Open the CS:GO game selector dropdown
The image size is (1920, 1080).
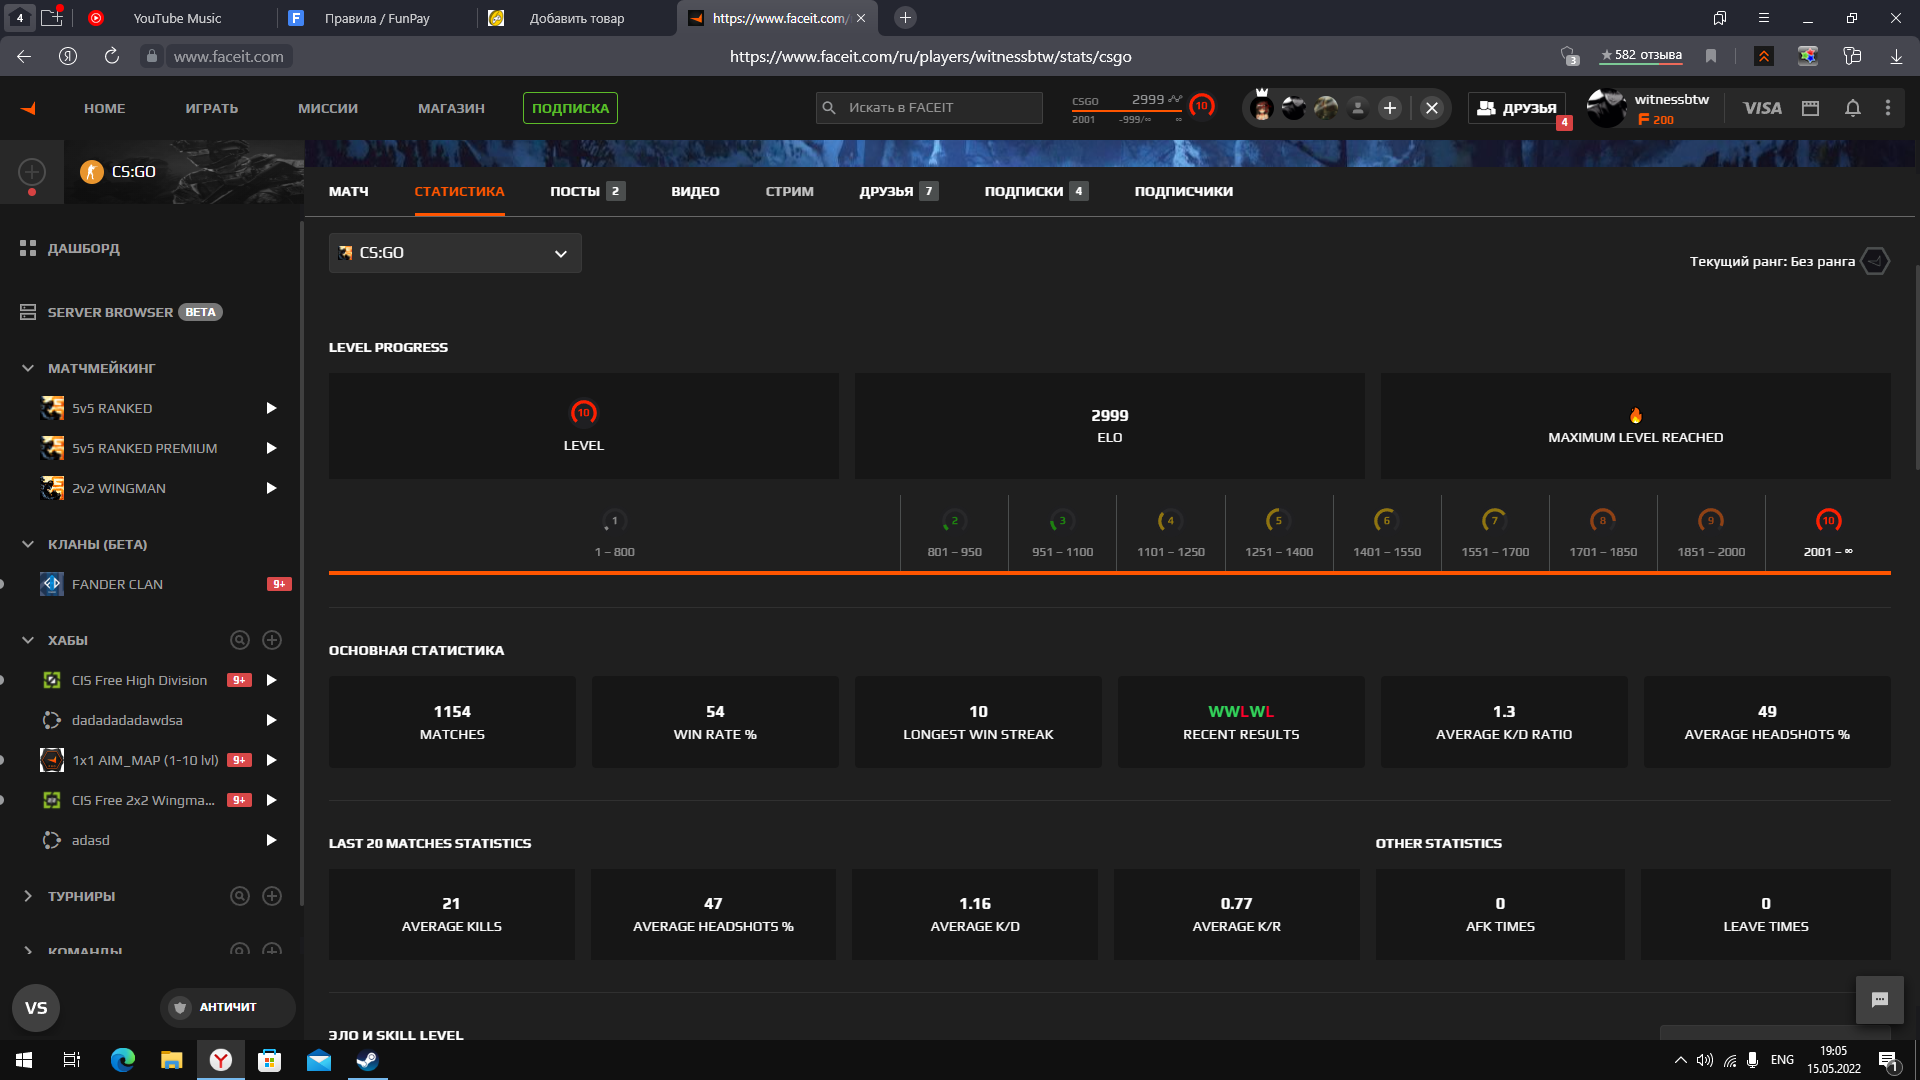click(x=455, y=253)
